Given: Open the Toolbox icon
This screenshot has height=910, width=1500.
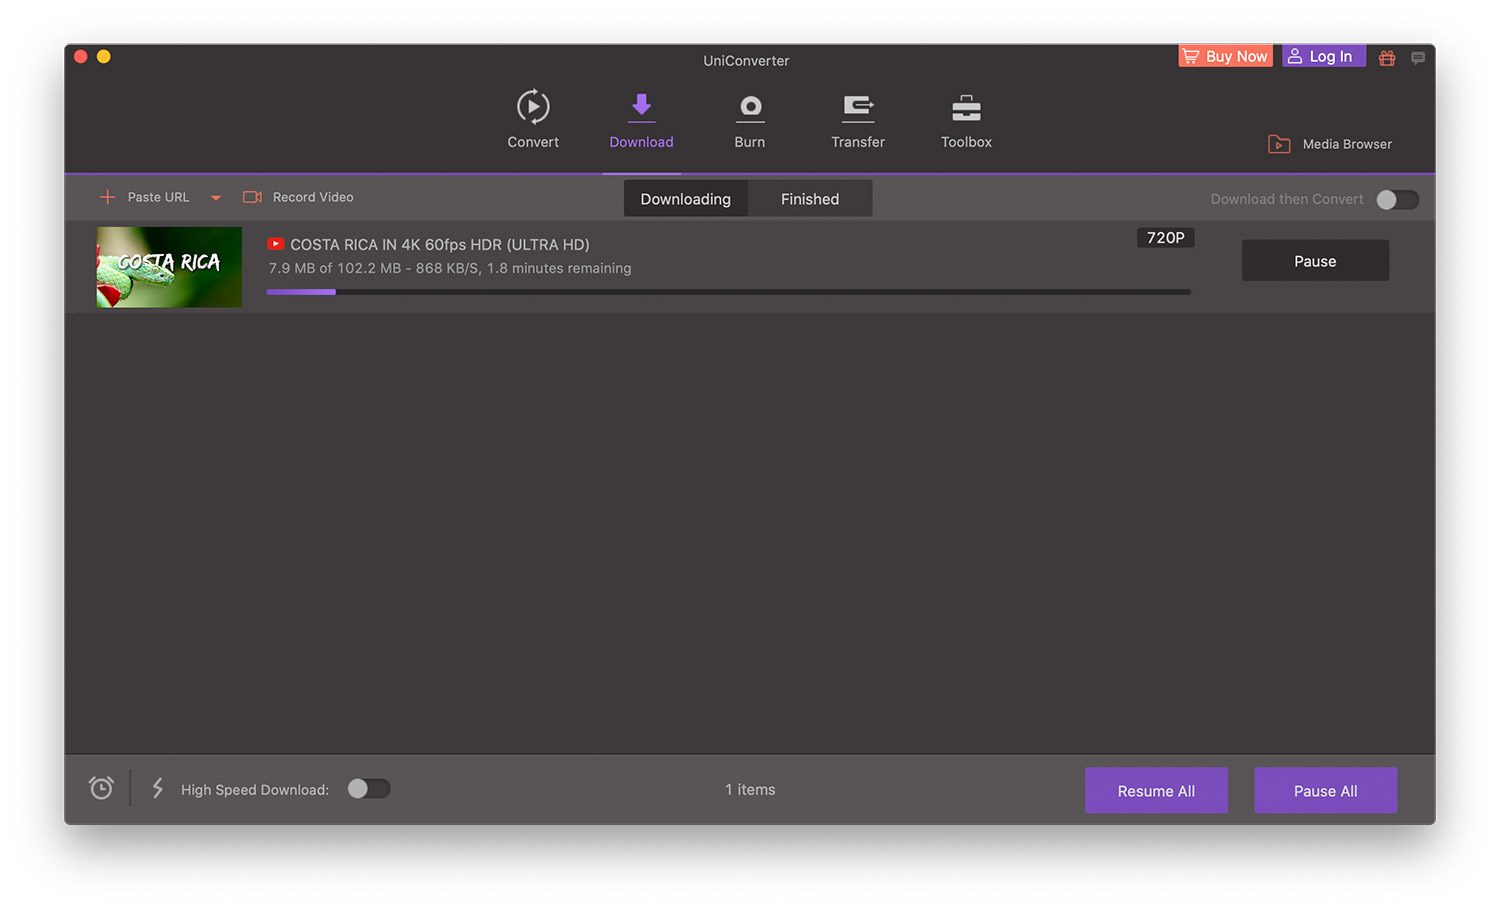Looking at the screenshot, I should click(966, 108).
